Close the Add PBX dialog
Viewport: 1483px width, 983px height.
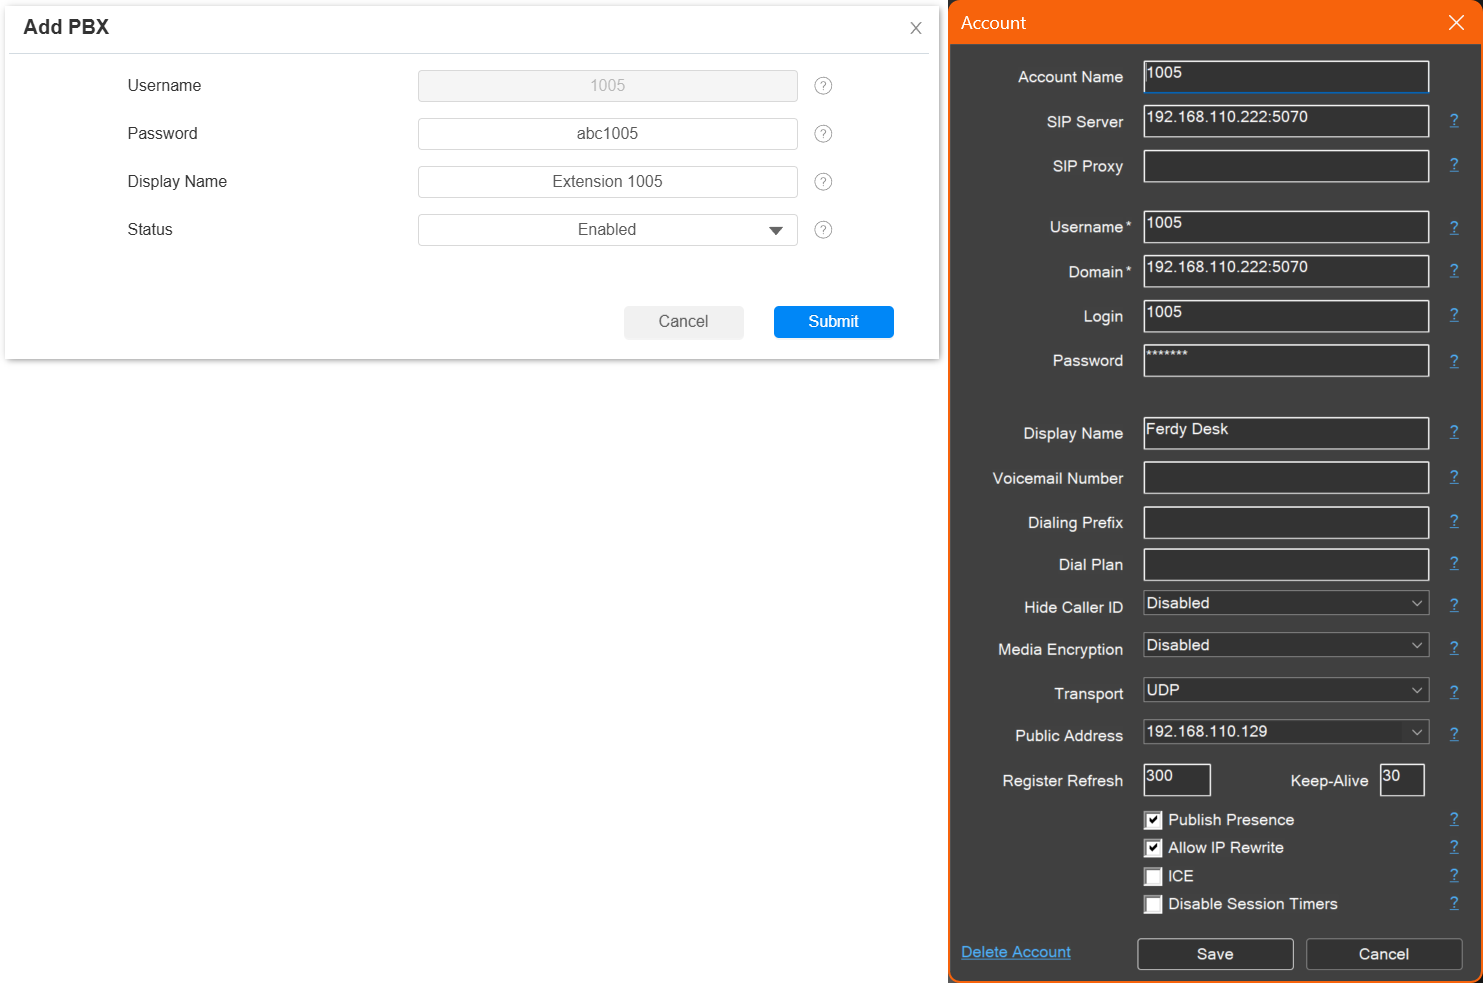(x=915, y=28)
